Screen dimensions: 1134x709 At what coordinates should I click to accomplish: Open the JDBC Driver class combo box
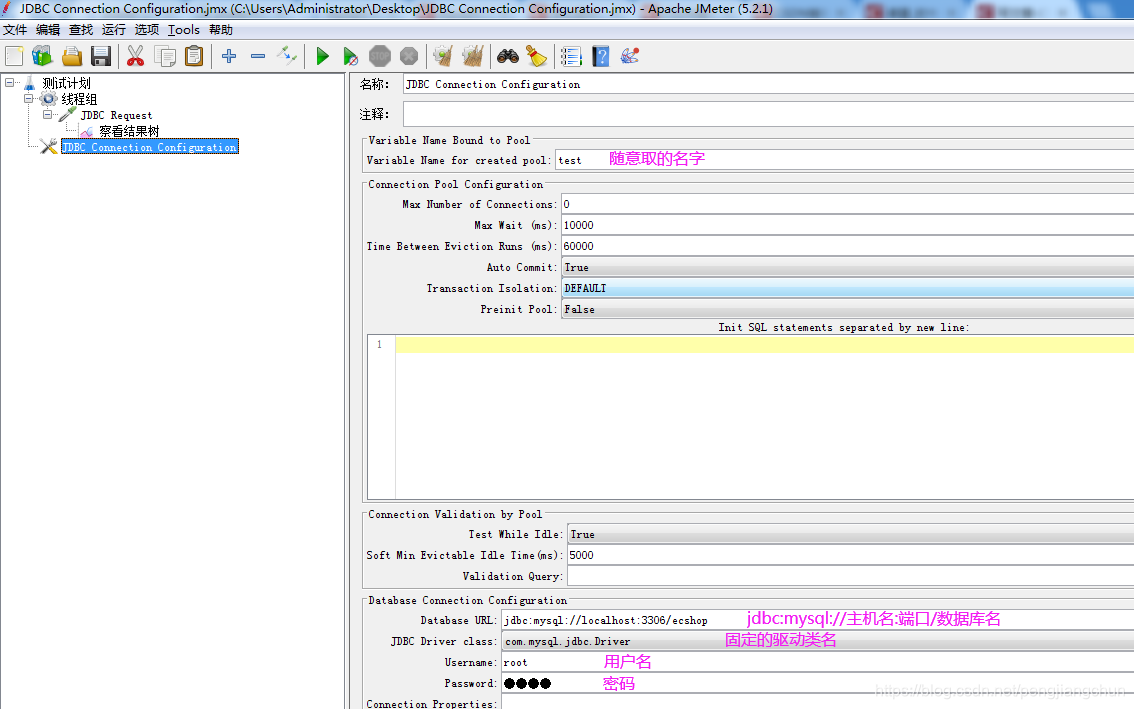pyautogui.click(x=818, y=642)
